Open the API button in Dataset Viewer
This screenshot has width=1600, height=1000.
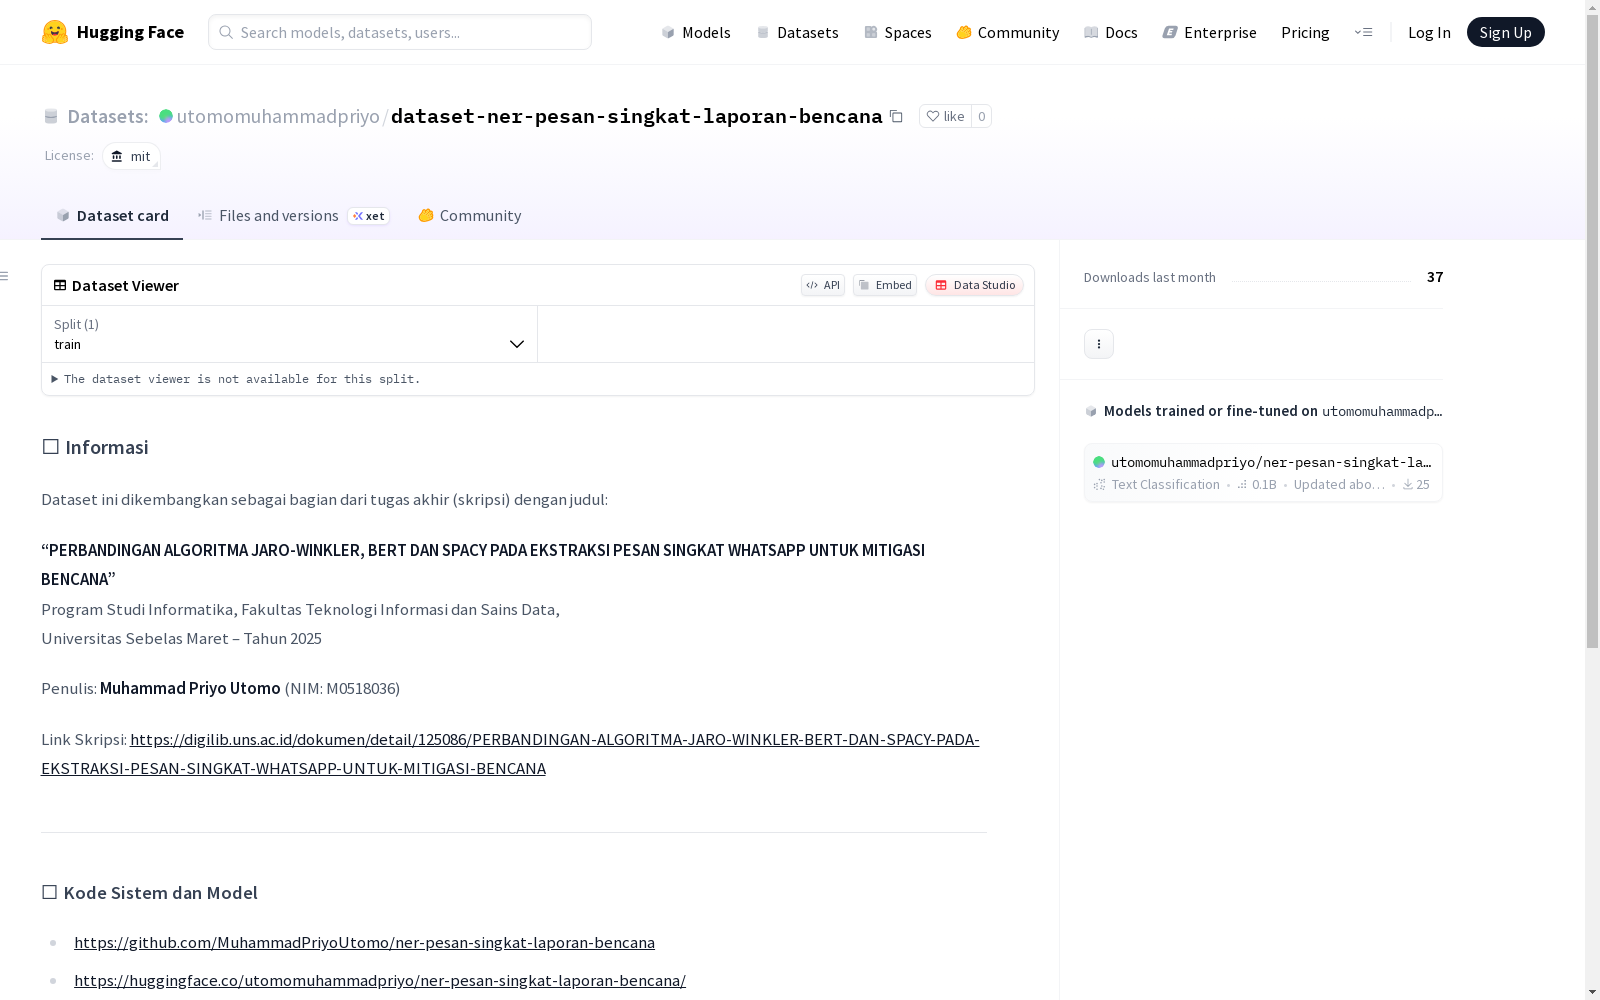pos(823,285)
